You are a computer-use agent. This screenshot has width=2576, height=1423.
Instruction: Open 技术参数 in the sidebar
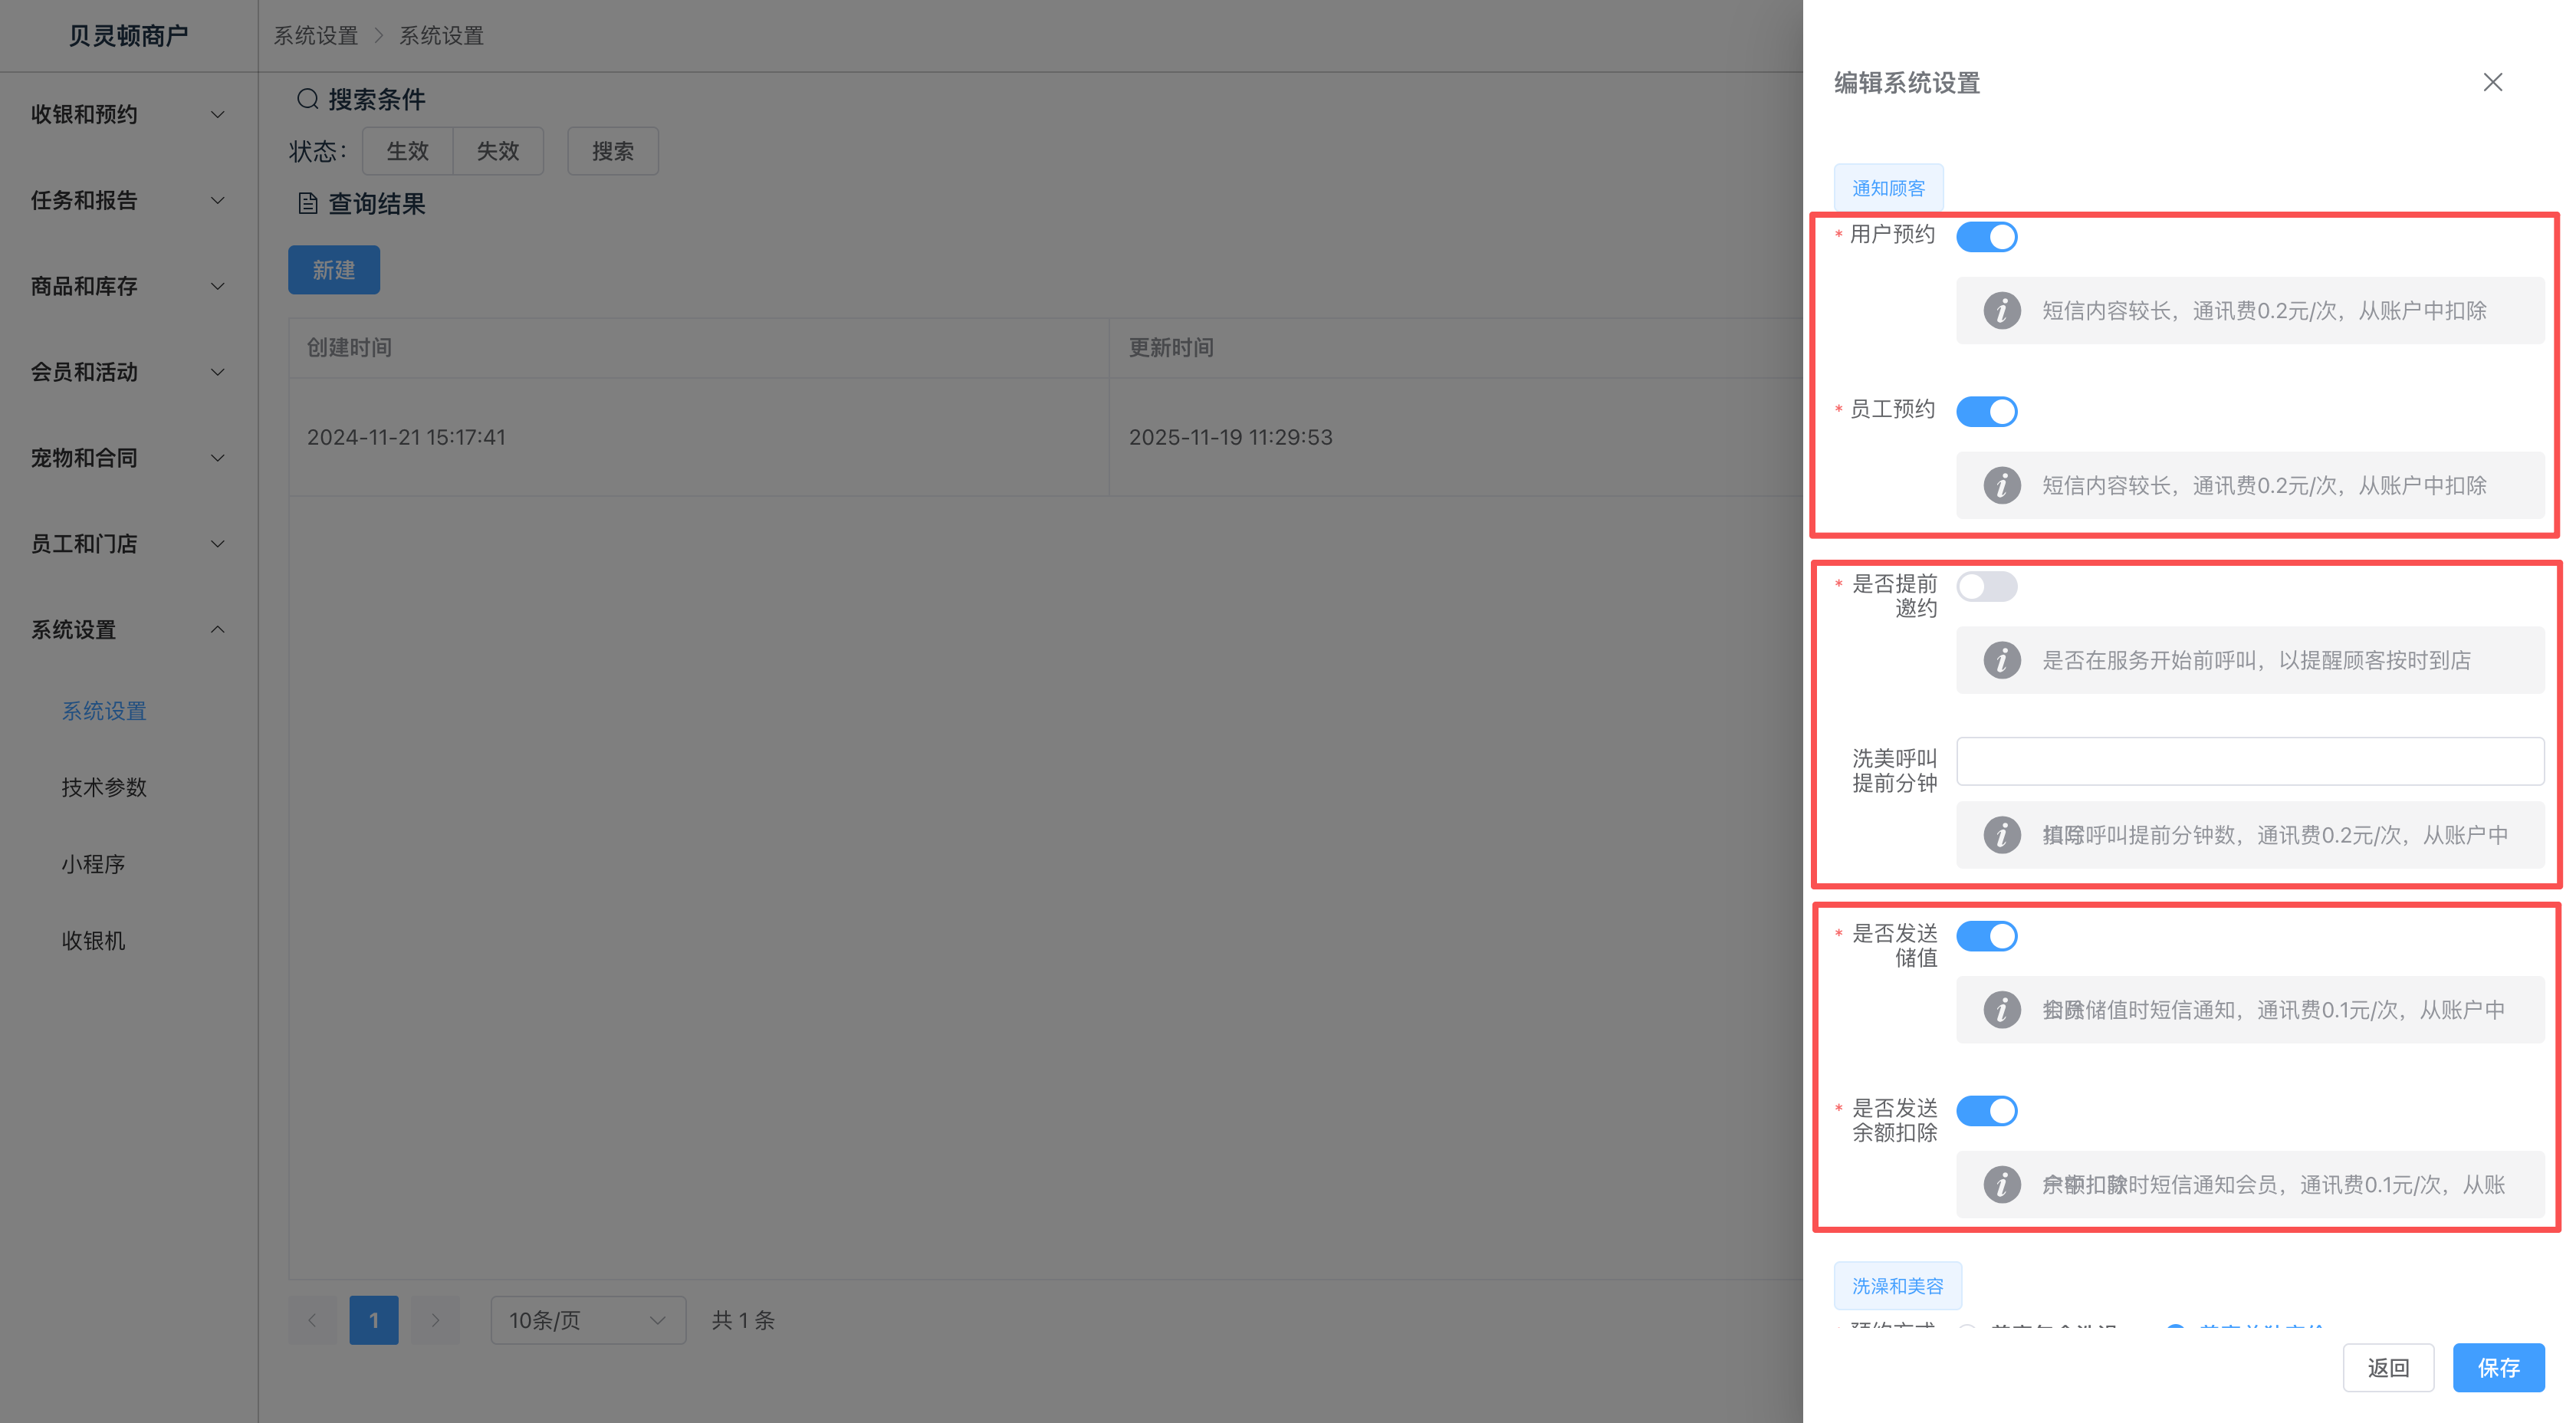[x=104, y=787]
